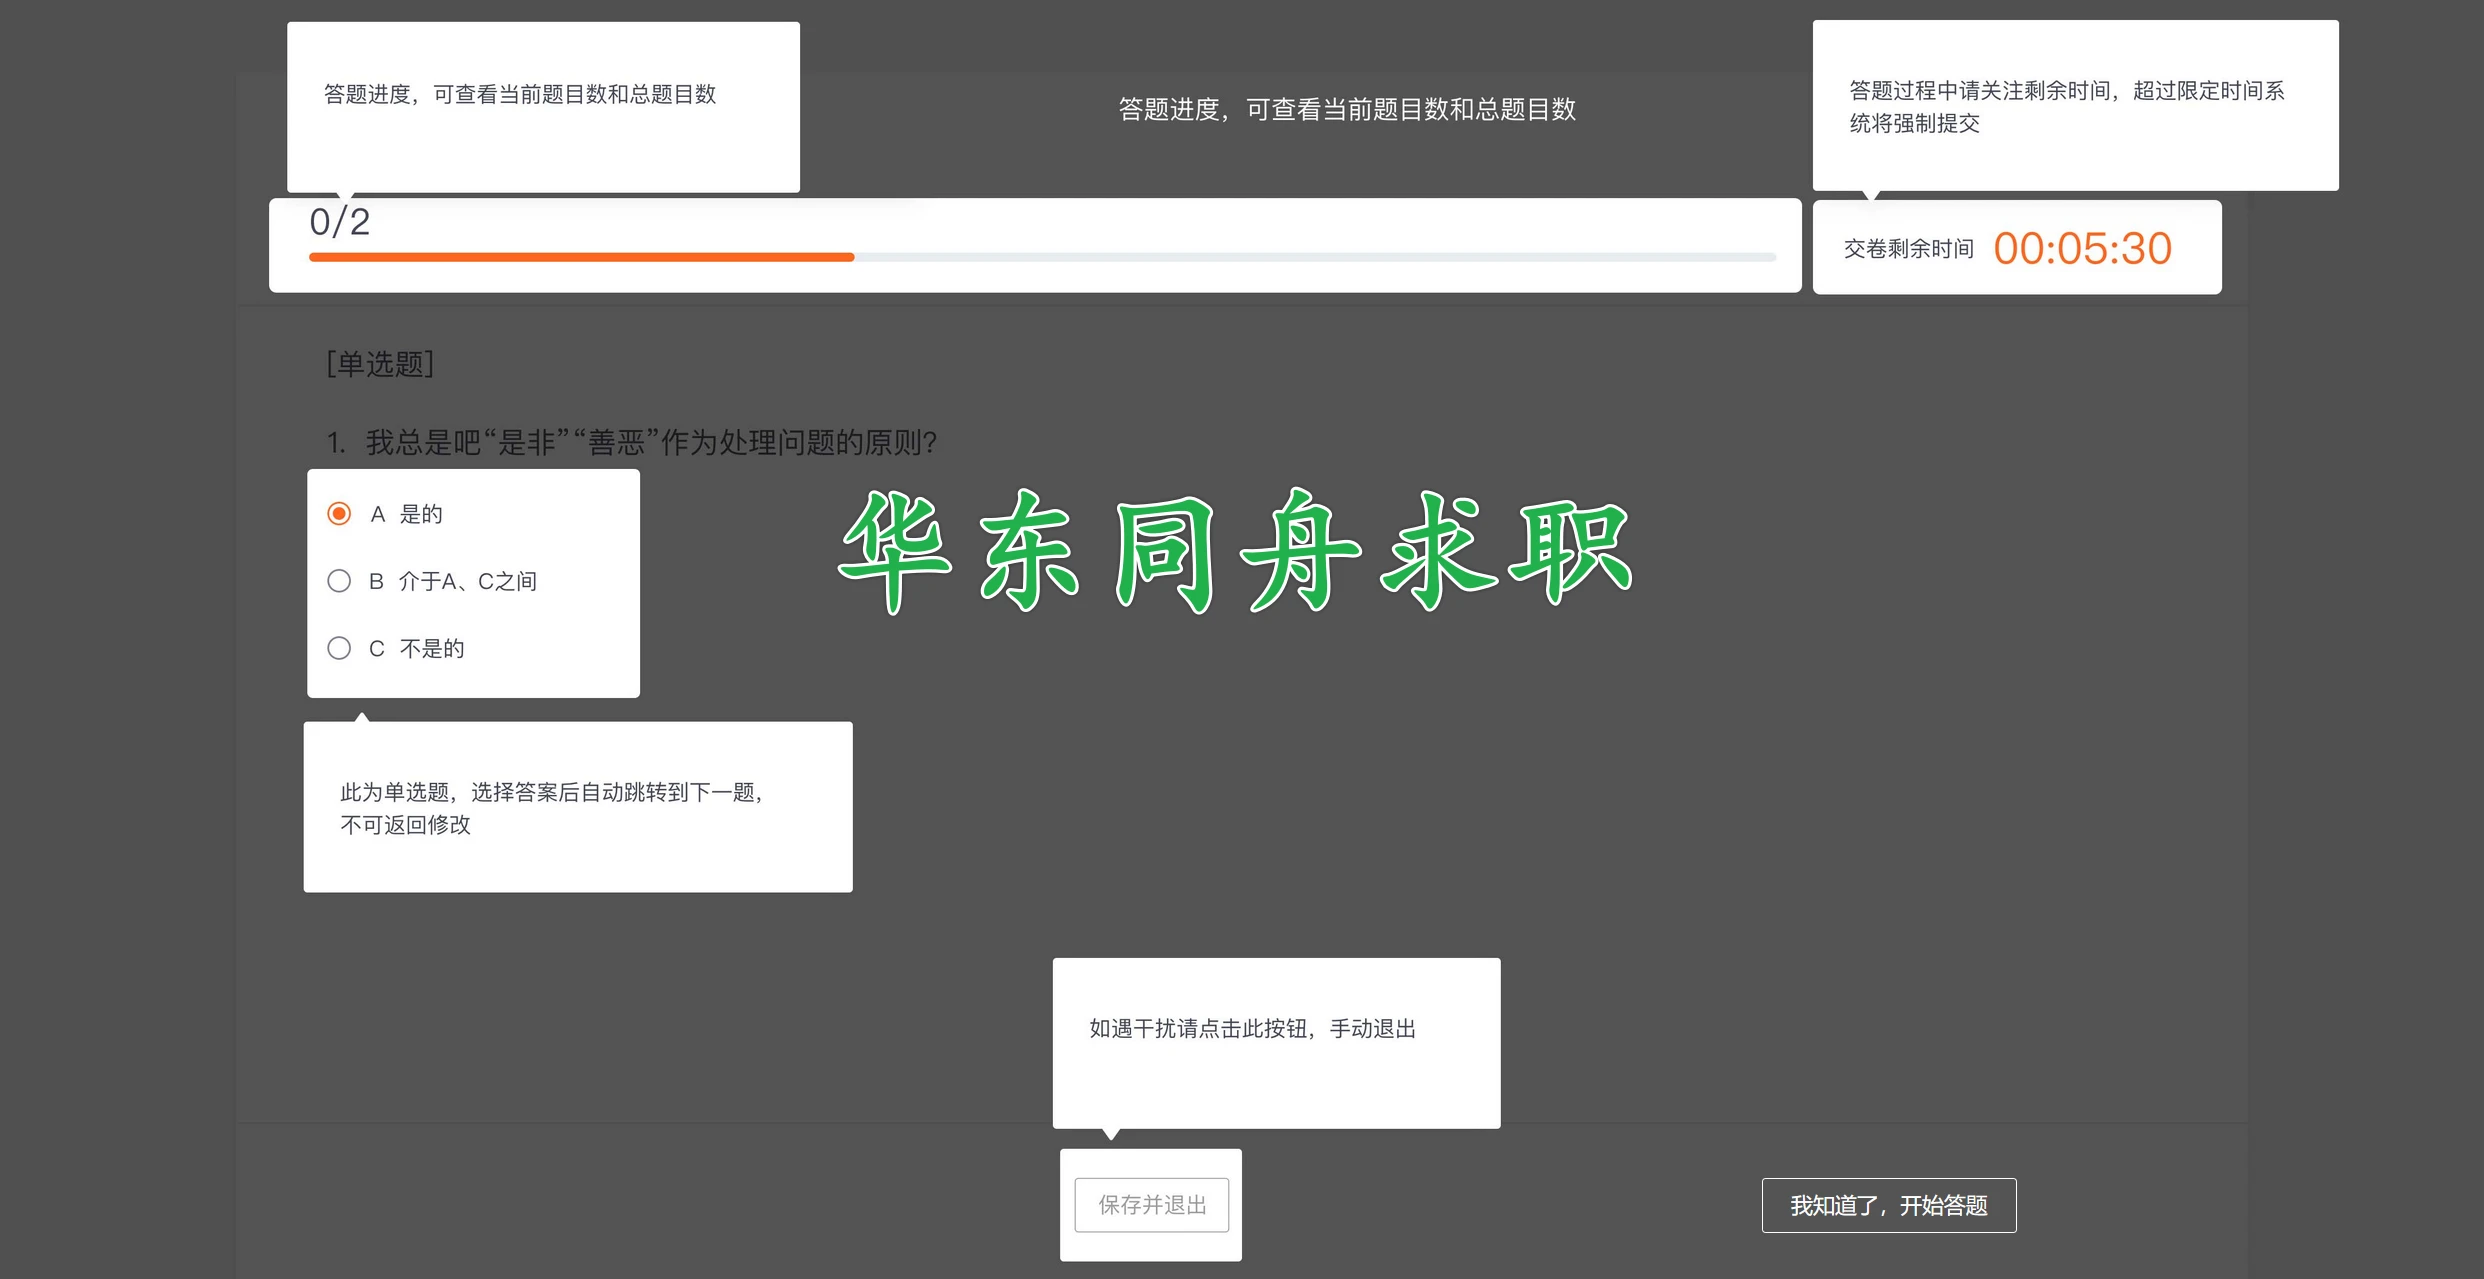The image size is (2484, 1279).
Task: Click the 00:05:30 countdown timer
Action: pyautogui.click(x=2082, y=248)
